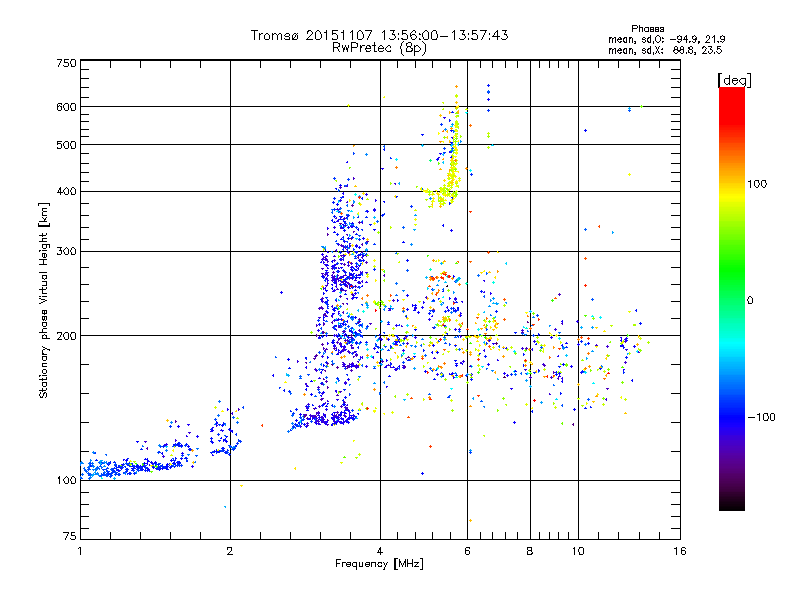Click the x-axis tick label '6'
The height and width of the screenshot is (600, 800).
(467, 551)
